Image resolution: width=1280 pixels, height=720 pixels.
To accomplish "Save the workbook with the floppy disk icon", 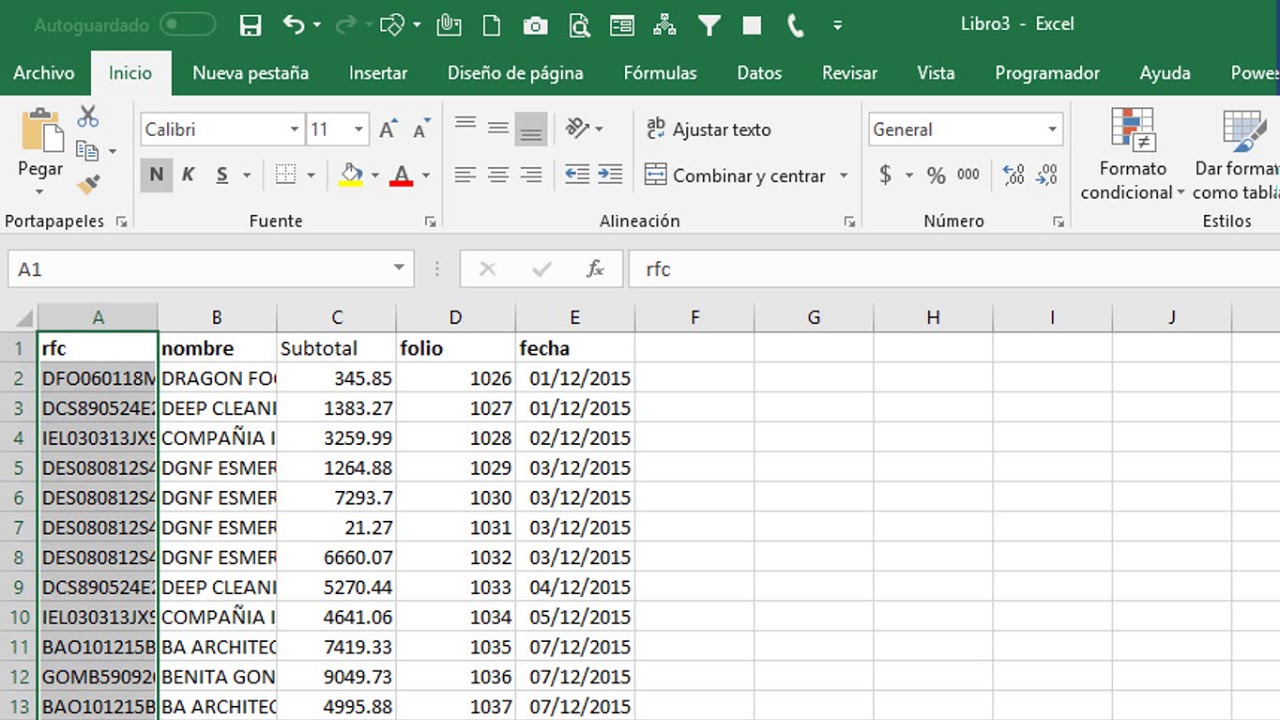I will point(251,25).
